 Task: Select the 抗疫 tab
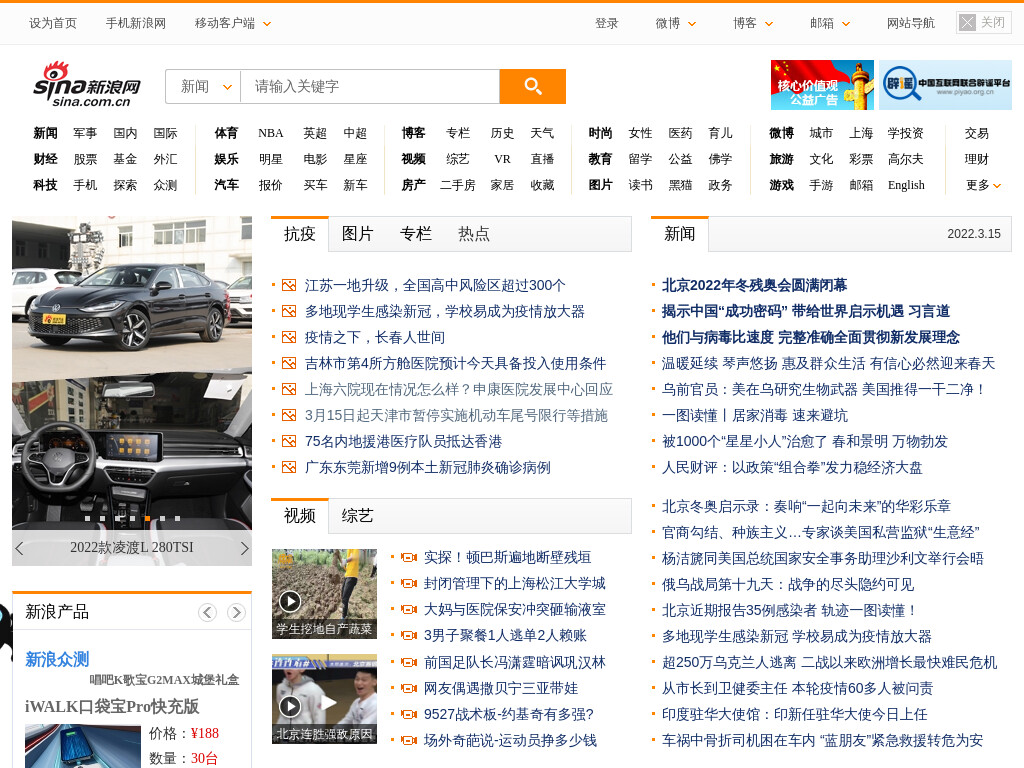300,234
